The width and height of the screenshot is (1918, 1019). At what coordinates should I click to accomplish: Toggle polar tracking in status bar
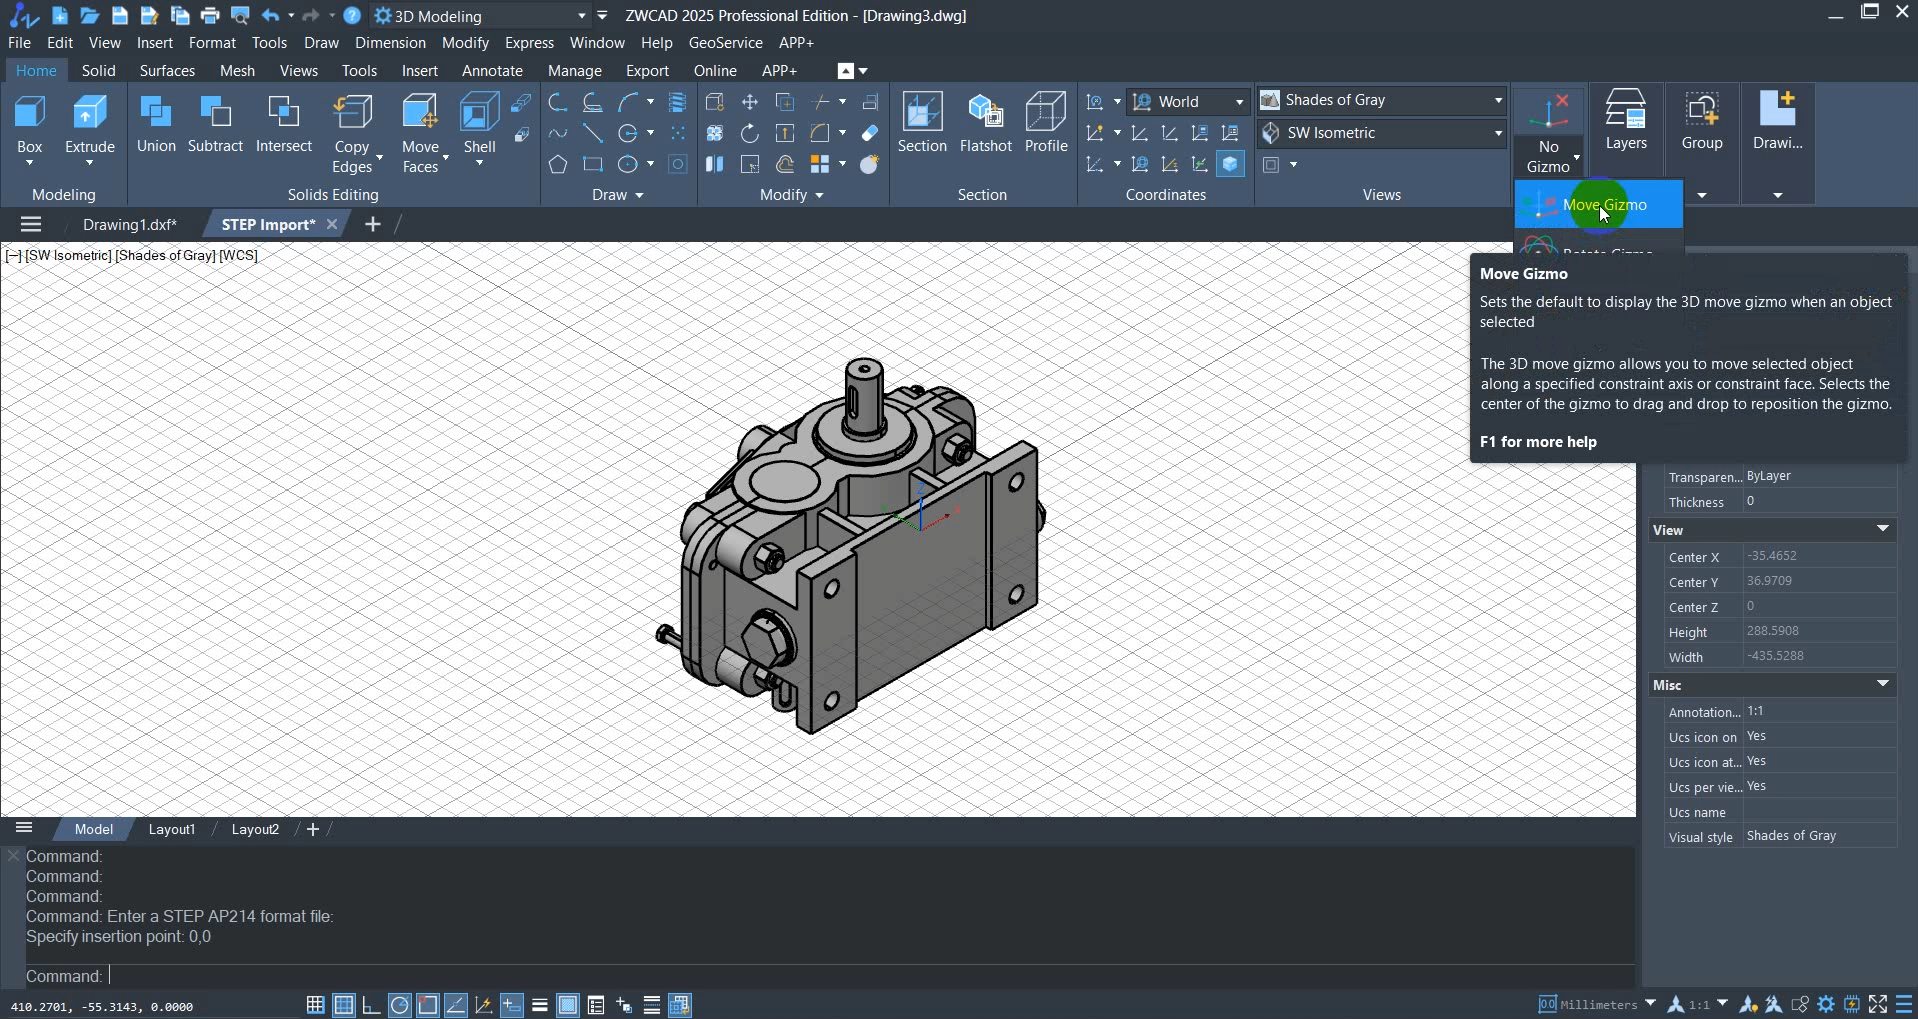(x=399, y=1005)
